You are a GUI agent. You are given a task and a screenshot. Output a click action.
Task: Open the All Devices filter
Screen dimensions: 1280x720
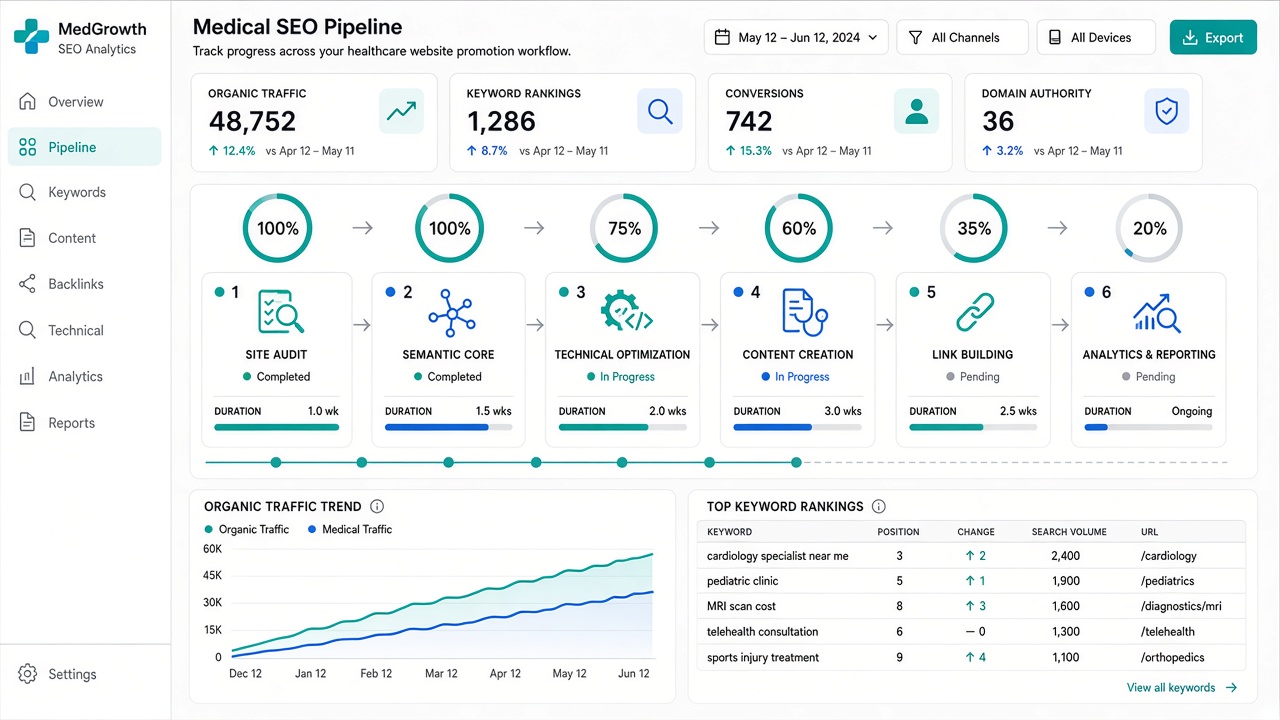(1096, 37)
